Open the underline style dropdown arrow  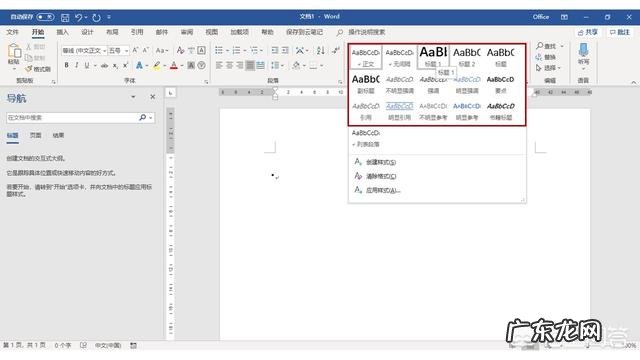pos(95,66)
